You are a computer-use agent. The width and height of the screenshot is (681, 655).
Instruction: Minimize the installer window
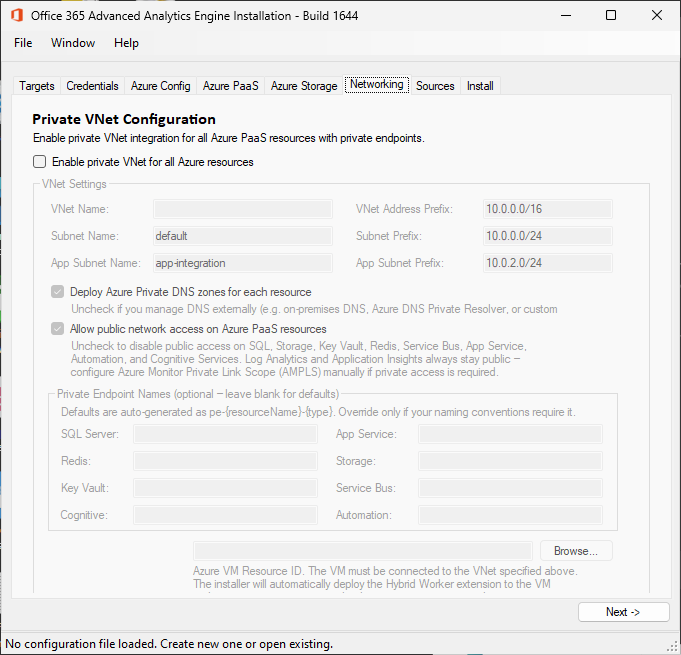click(x=565, y=16)
